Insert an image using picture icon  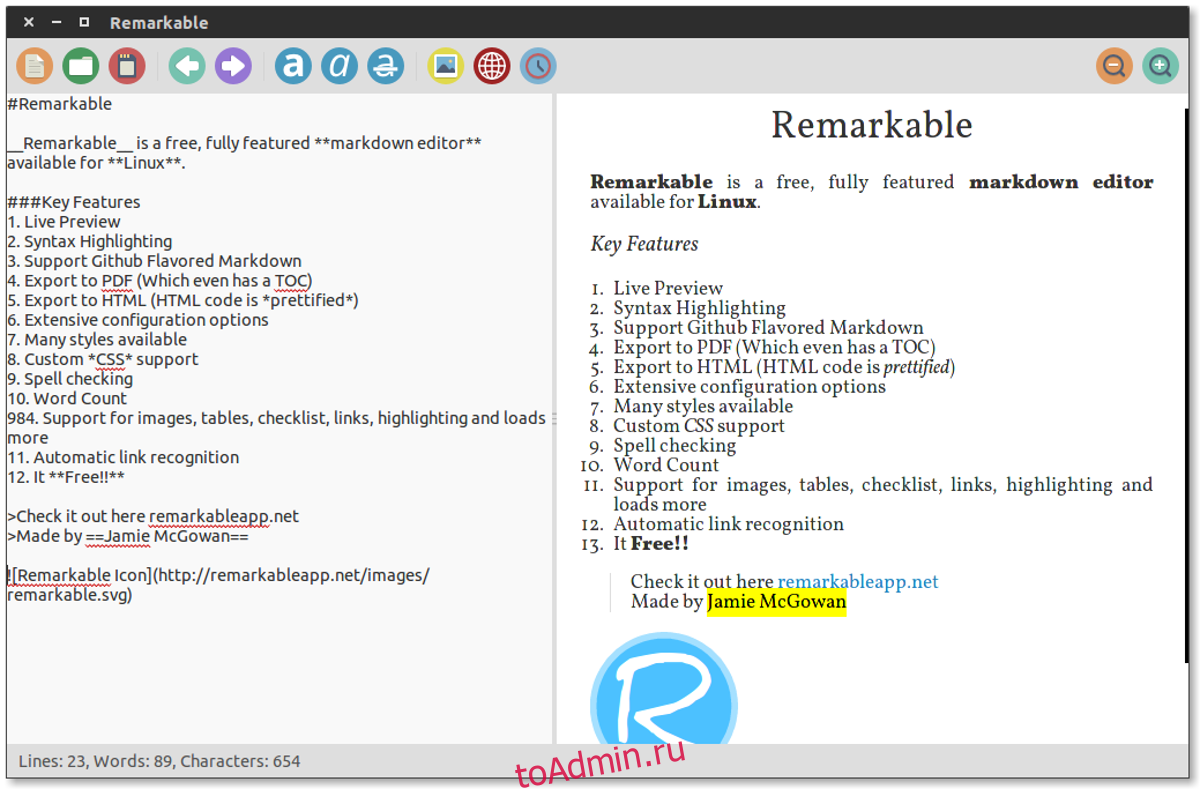[446, 67]
